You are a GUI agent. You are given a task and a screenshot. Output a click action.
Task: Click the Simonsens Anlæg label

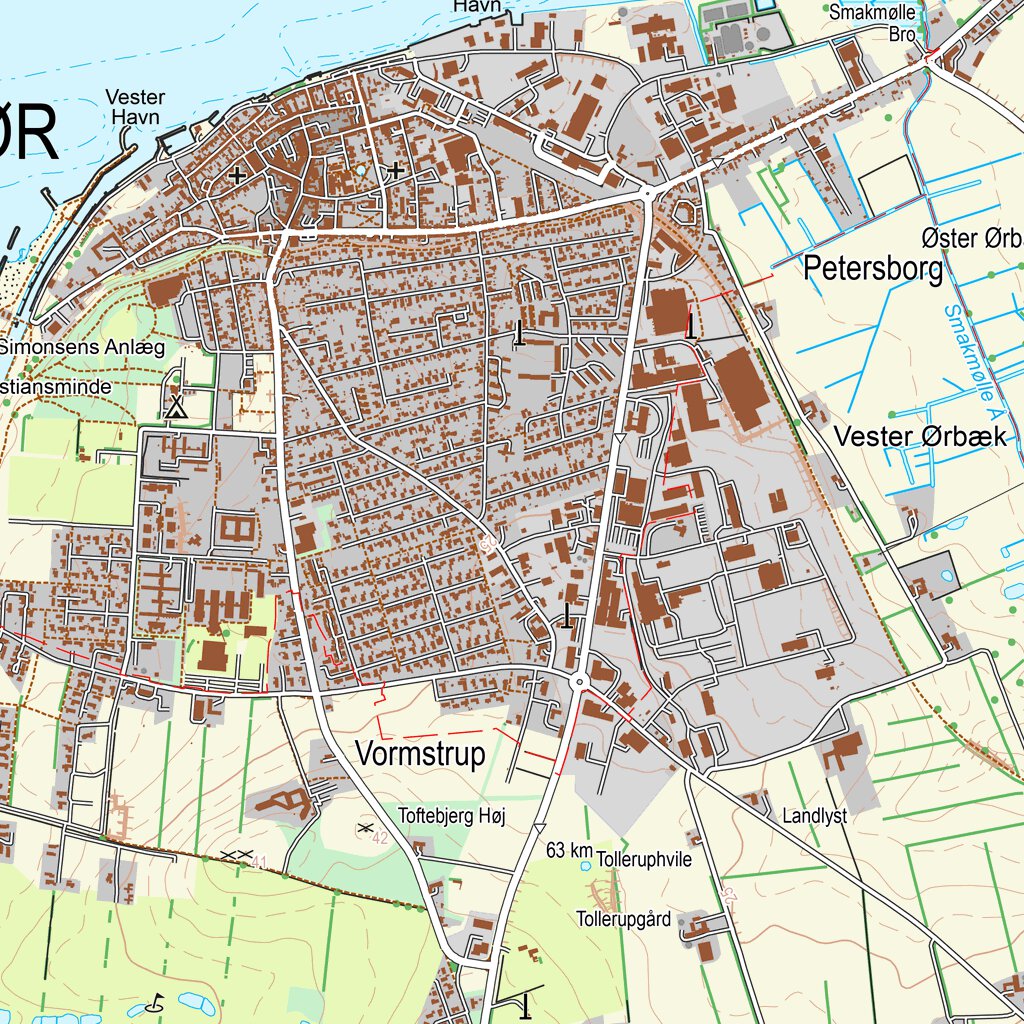tap(82, 347)
